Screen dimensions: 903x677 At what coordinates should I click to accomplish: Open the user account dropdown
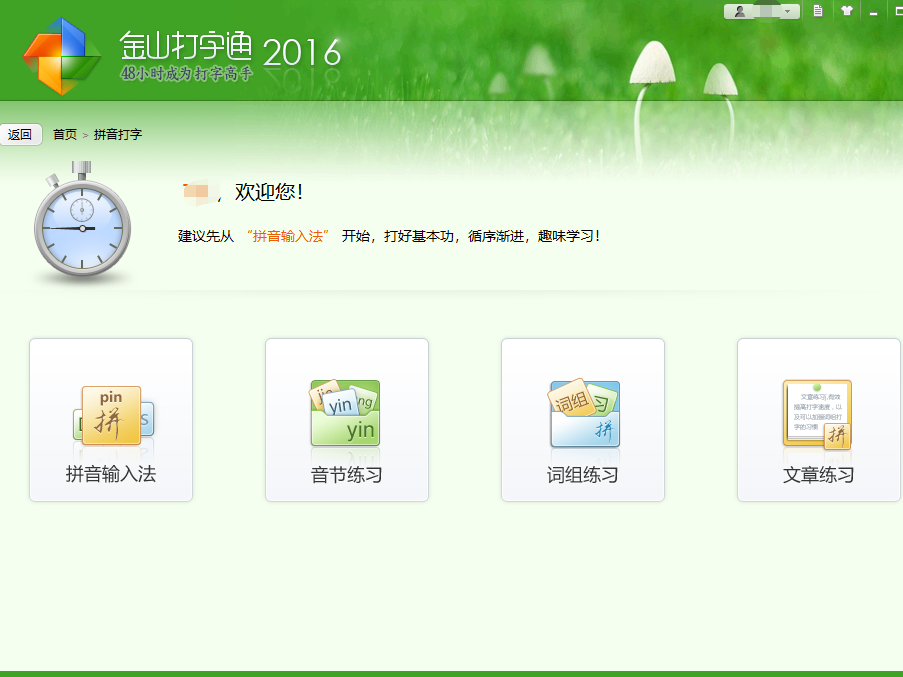(761, 11)
